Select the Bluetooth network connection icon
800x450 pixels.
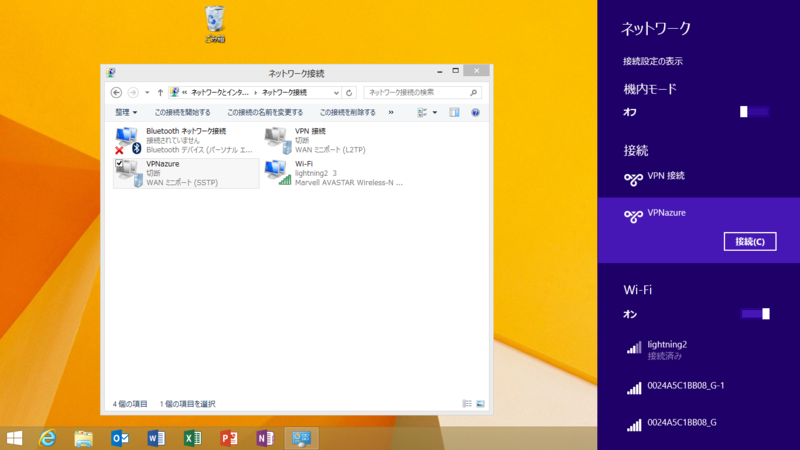pyautogui.click(x=127, y=140)
